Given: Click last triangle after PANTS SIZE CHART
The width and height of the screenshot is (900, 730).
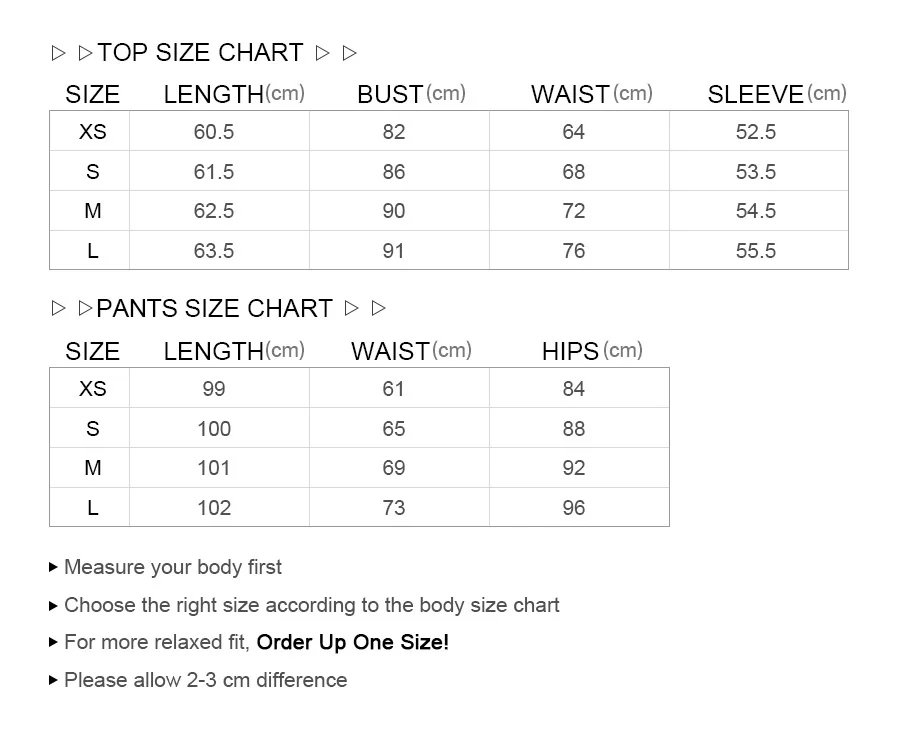Looking at the screenshot, I should pos(378,309).
